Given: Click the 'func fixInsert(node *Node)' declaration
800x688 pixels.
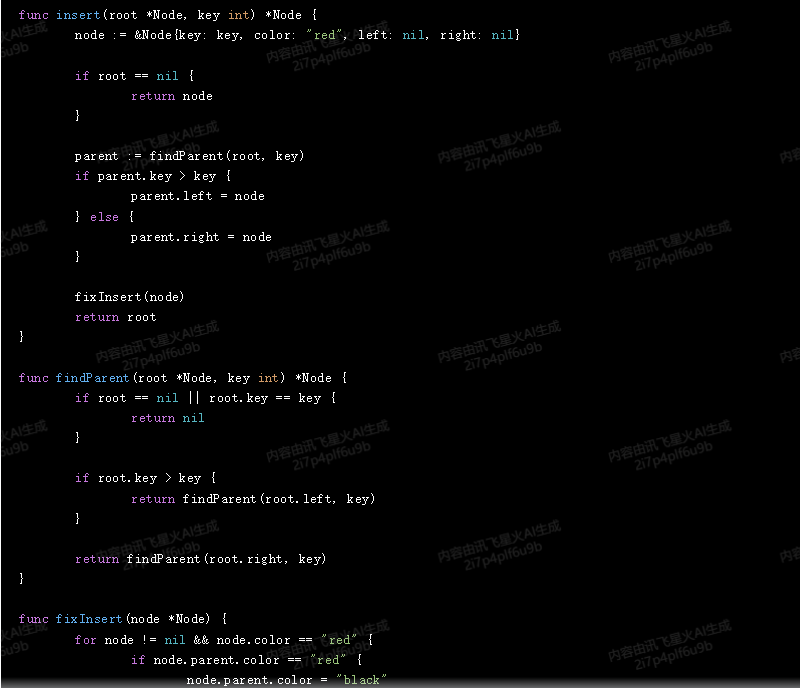Looking at the screenshot, I should [x=123, y=619].
